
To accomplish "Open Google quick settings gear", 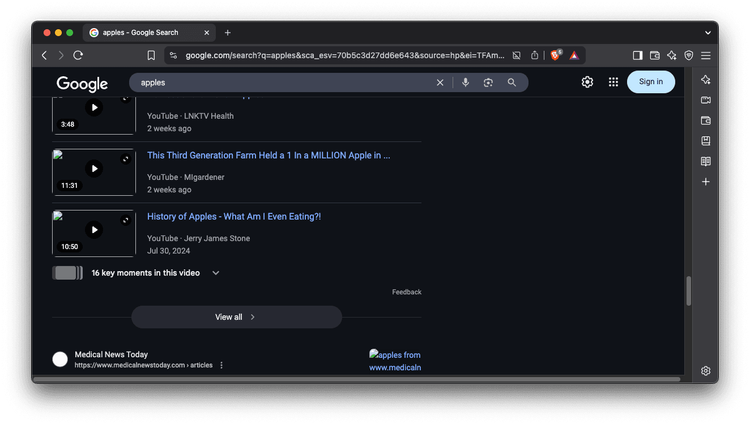I will [587, 82].
